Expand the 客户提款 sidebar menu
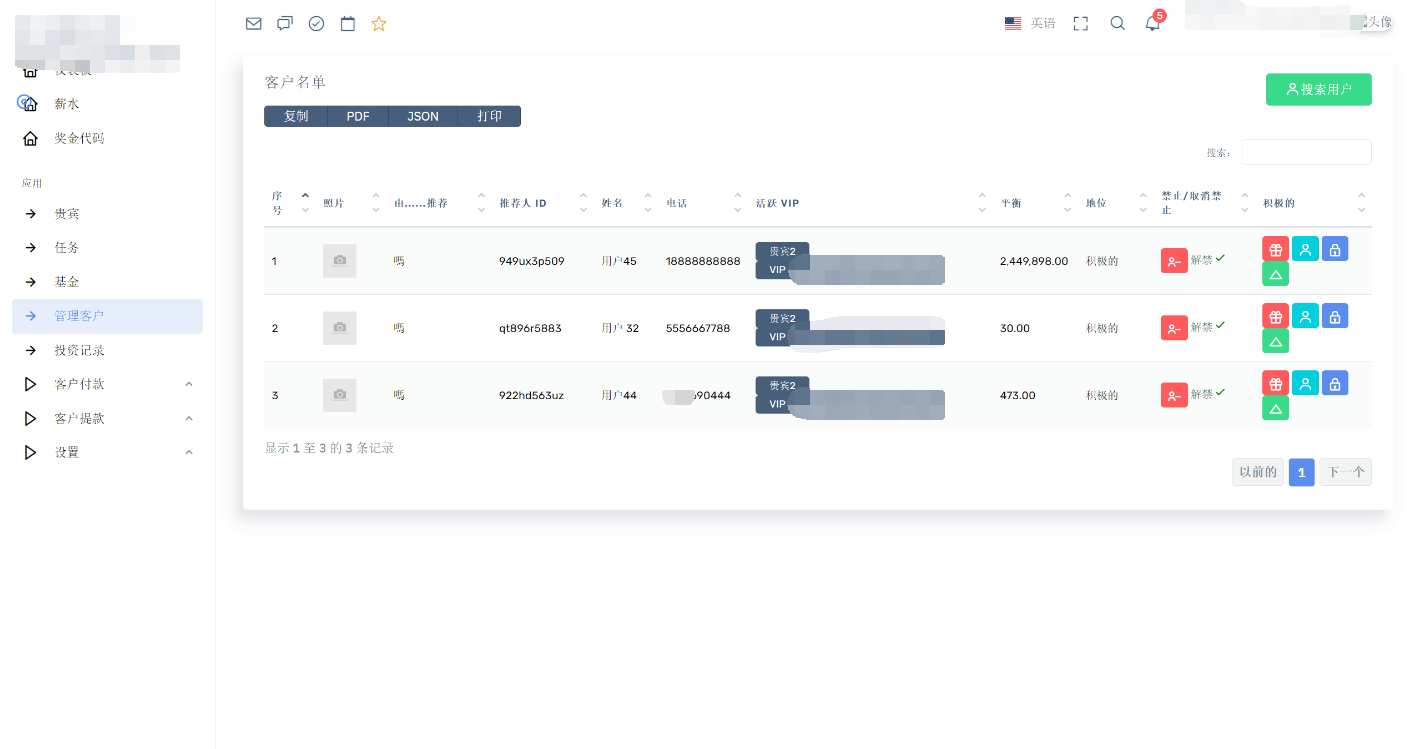The height and width of the screenshot is (749, 1420). coord(108,418)
